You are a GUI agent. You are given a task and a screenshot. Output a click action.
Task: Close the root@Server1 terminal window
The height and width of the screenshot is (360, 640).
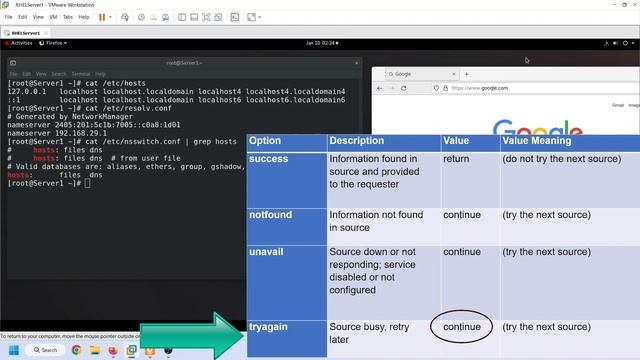click(x=356, y=63)
